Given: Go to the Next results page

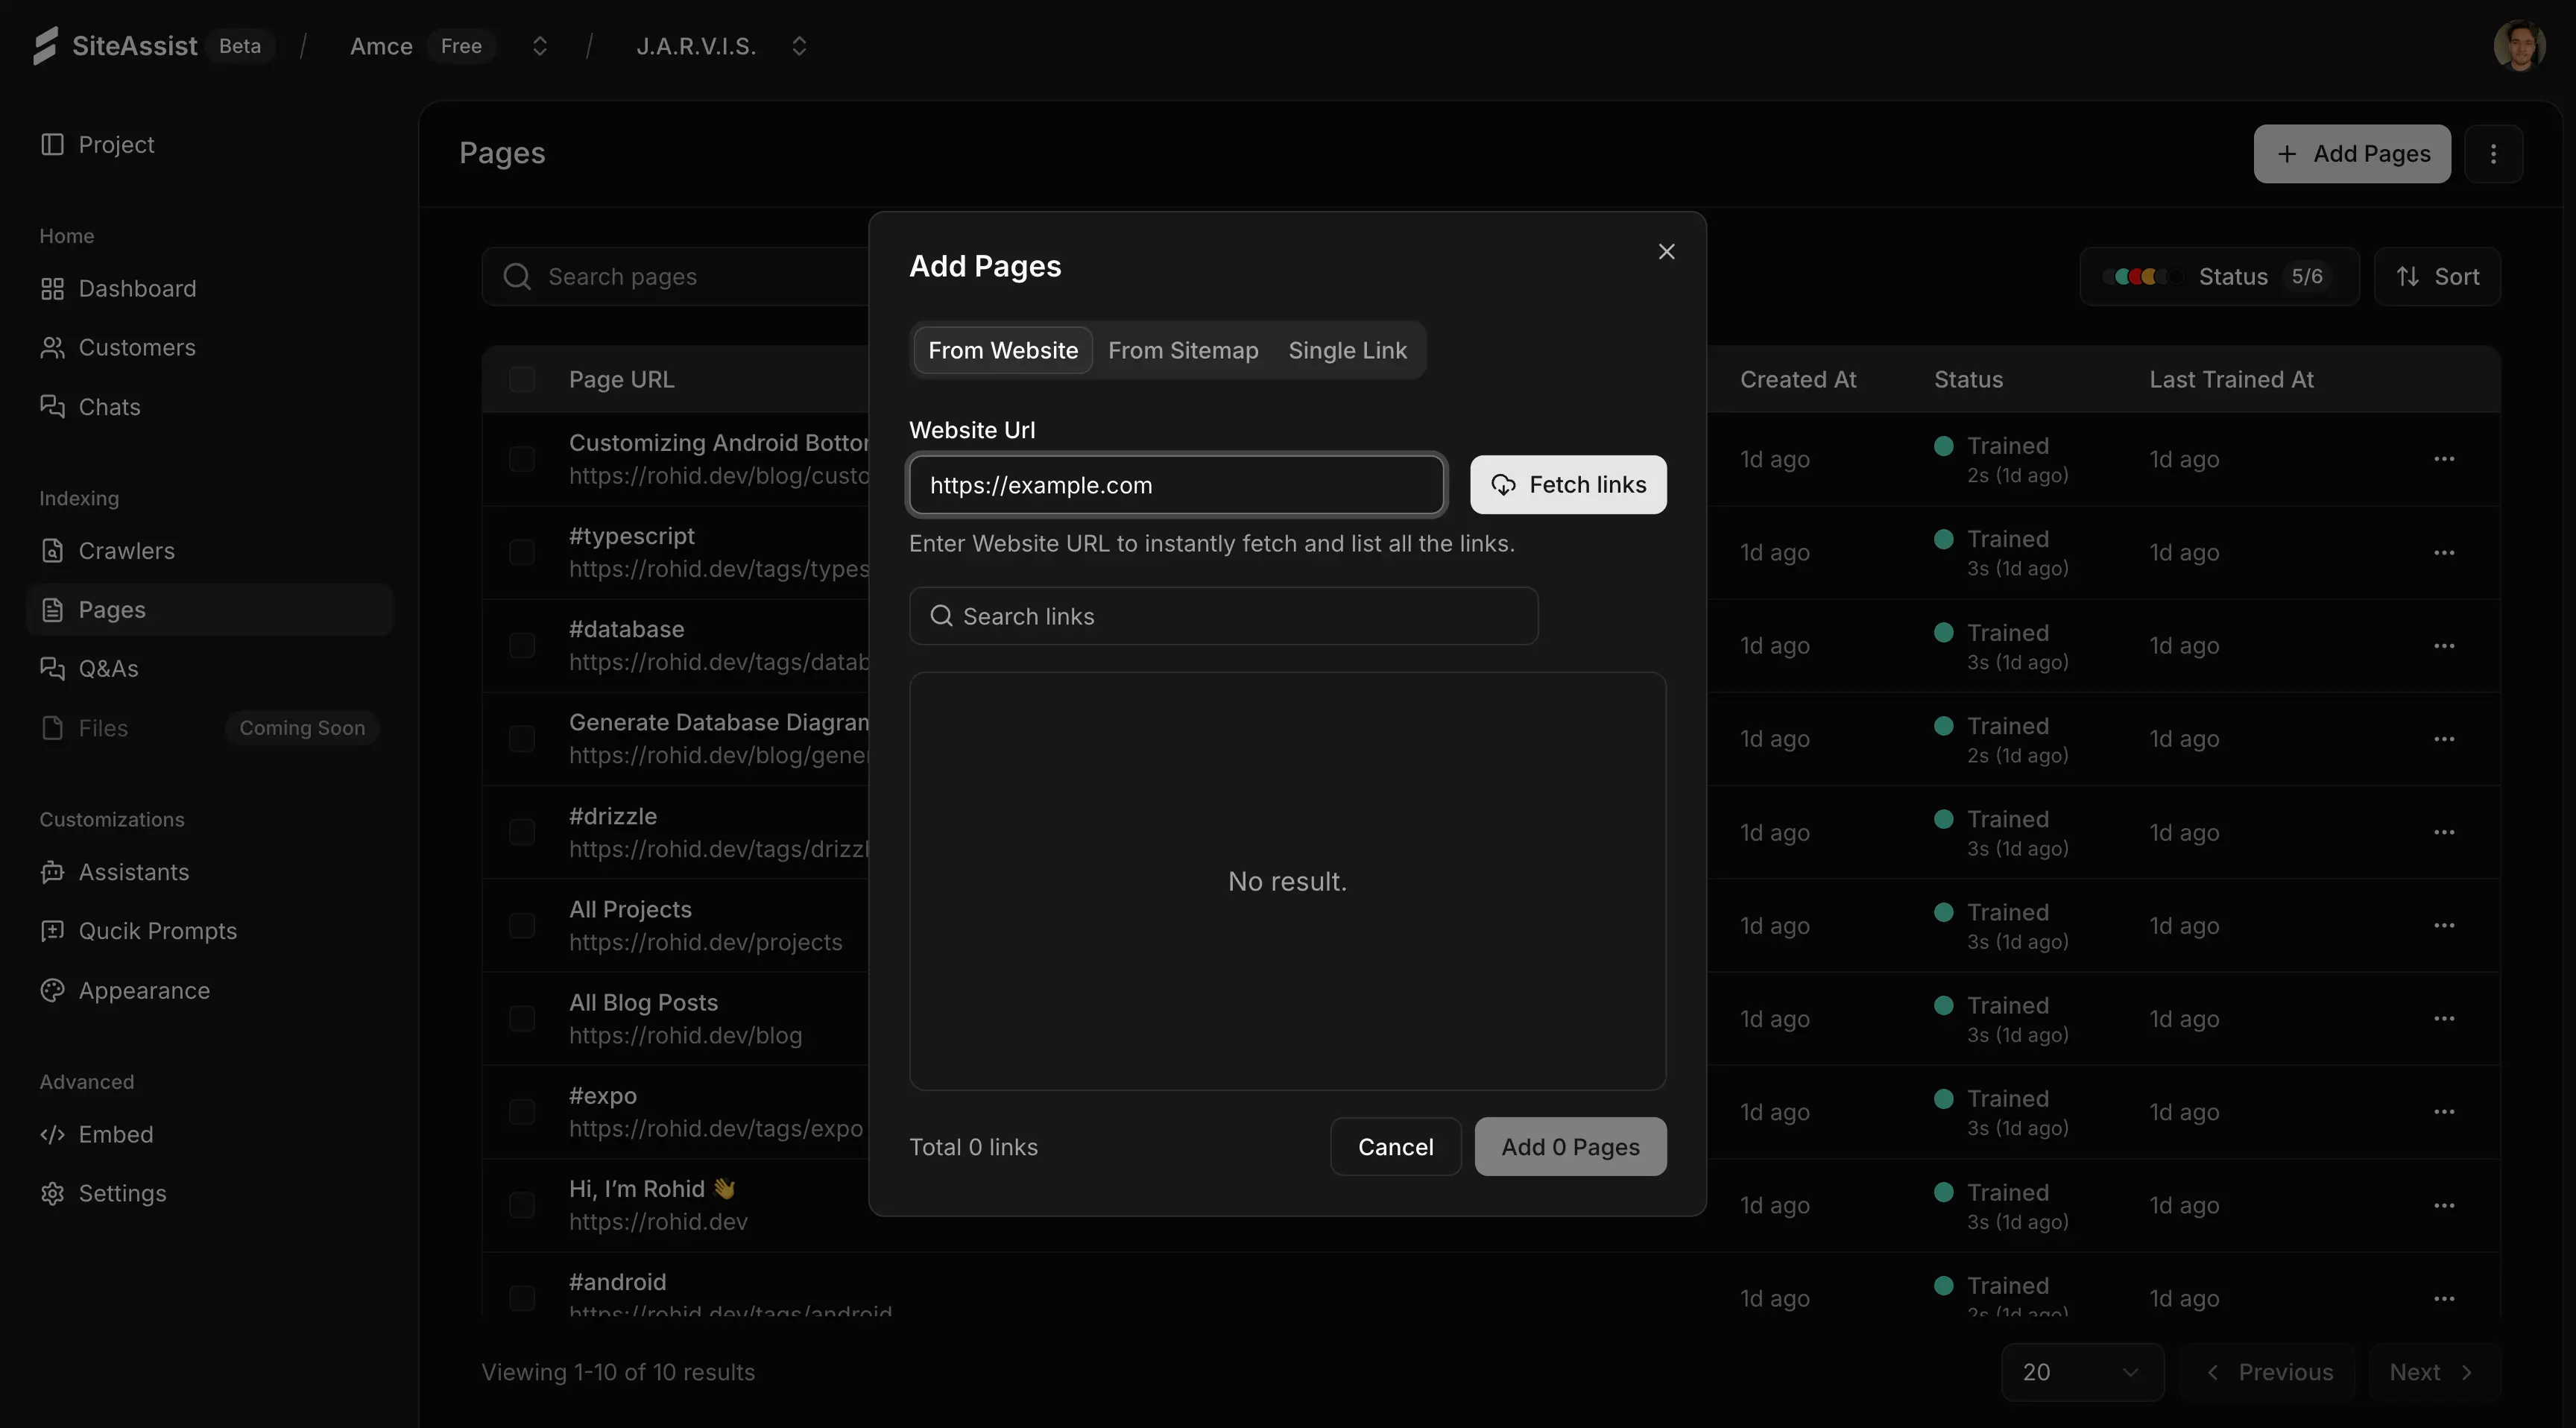Looking at the screenshot, I should 2434,1373.
